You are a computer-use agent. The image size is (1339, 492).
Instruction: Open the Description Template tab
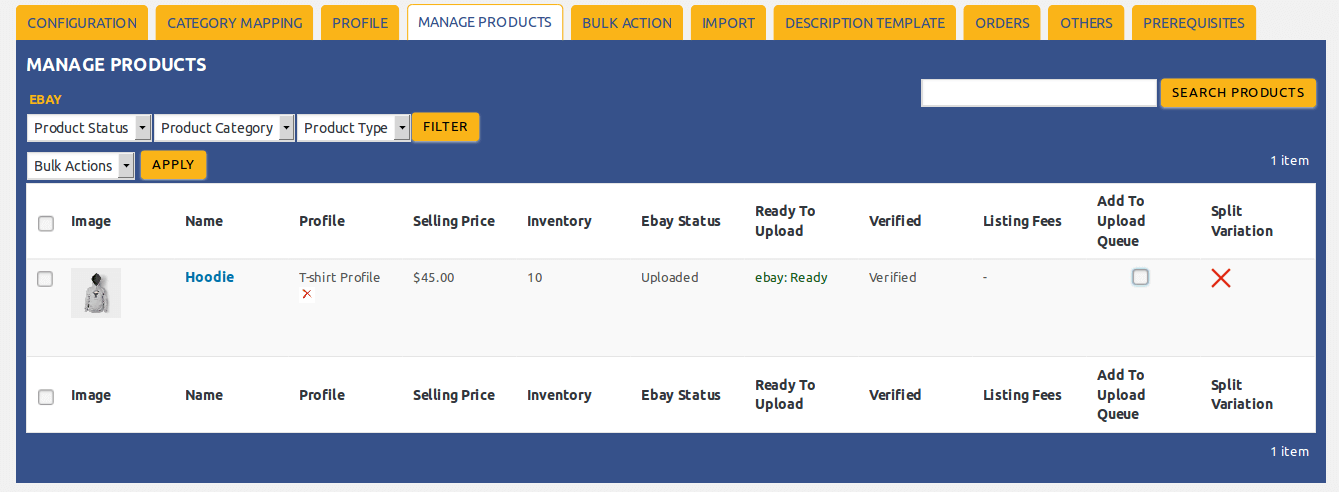click(x=865, y=23)
